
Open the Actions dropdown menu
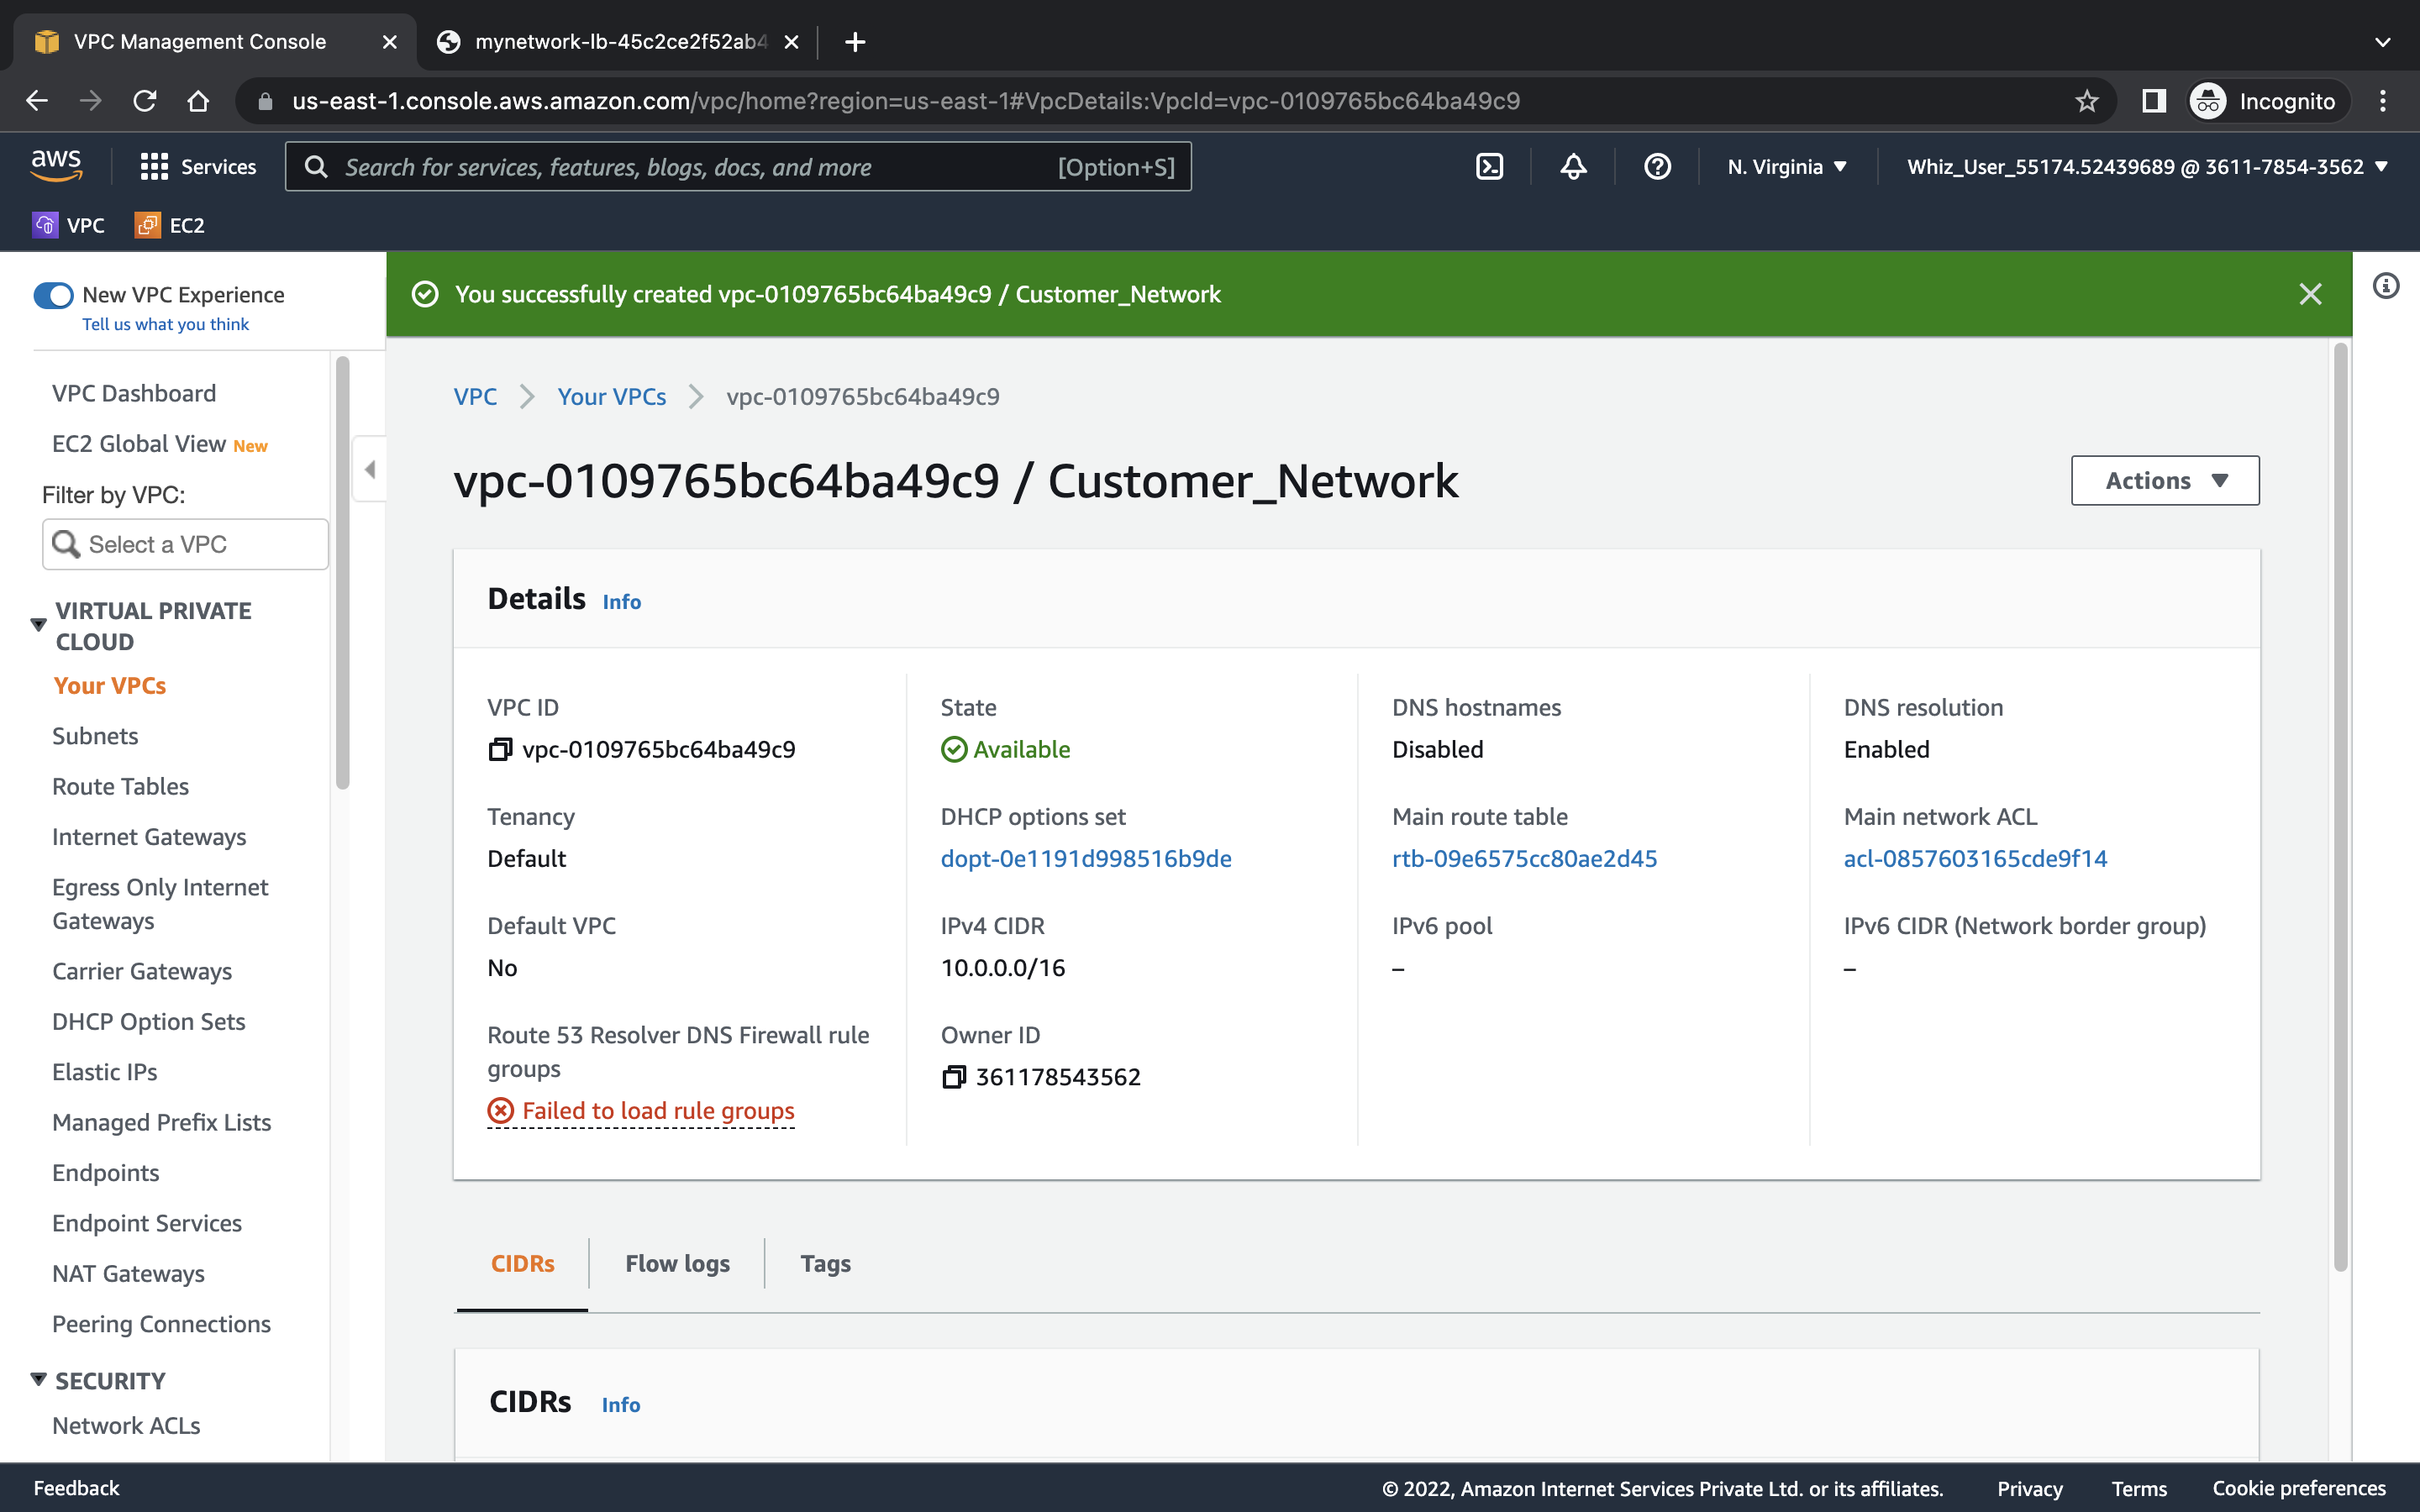point(2165,480)
